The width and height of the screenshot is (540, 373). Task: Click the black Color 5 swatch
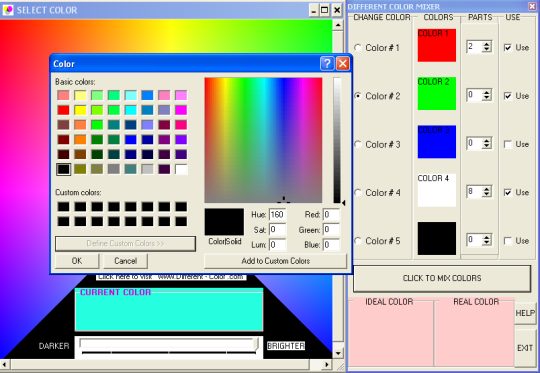pos(437,238)
